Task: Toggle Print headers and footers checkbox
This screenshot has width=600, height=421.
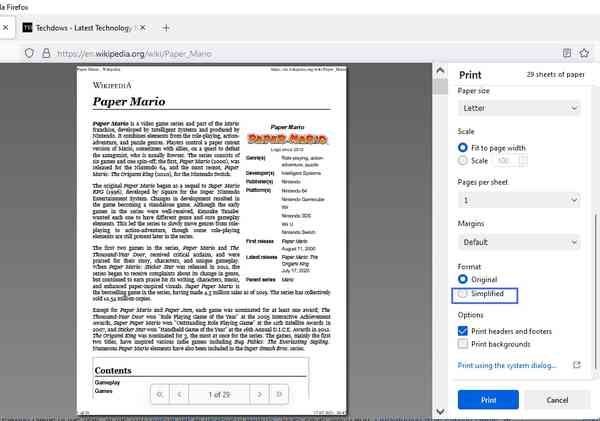Action: point(463,331)
